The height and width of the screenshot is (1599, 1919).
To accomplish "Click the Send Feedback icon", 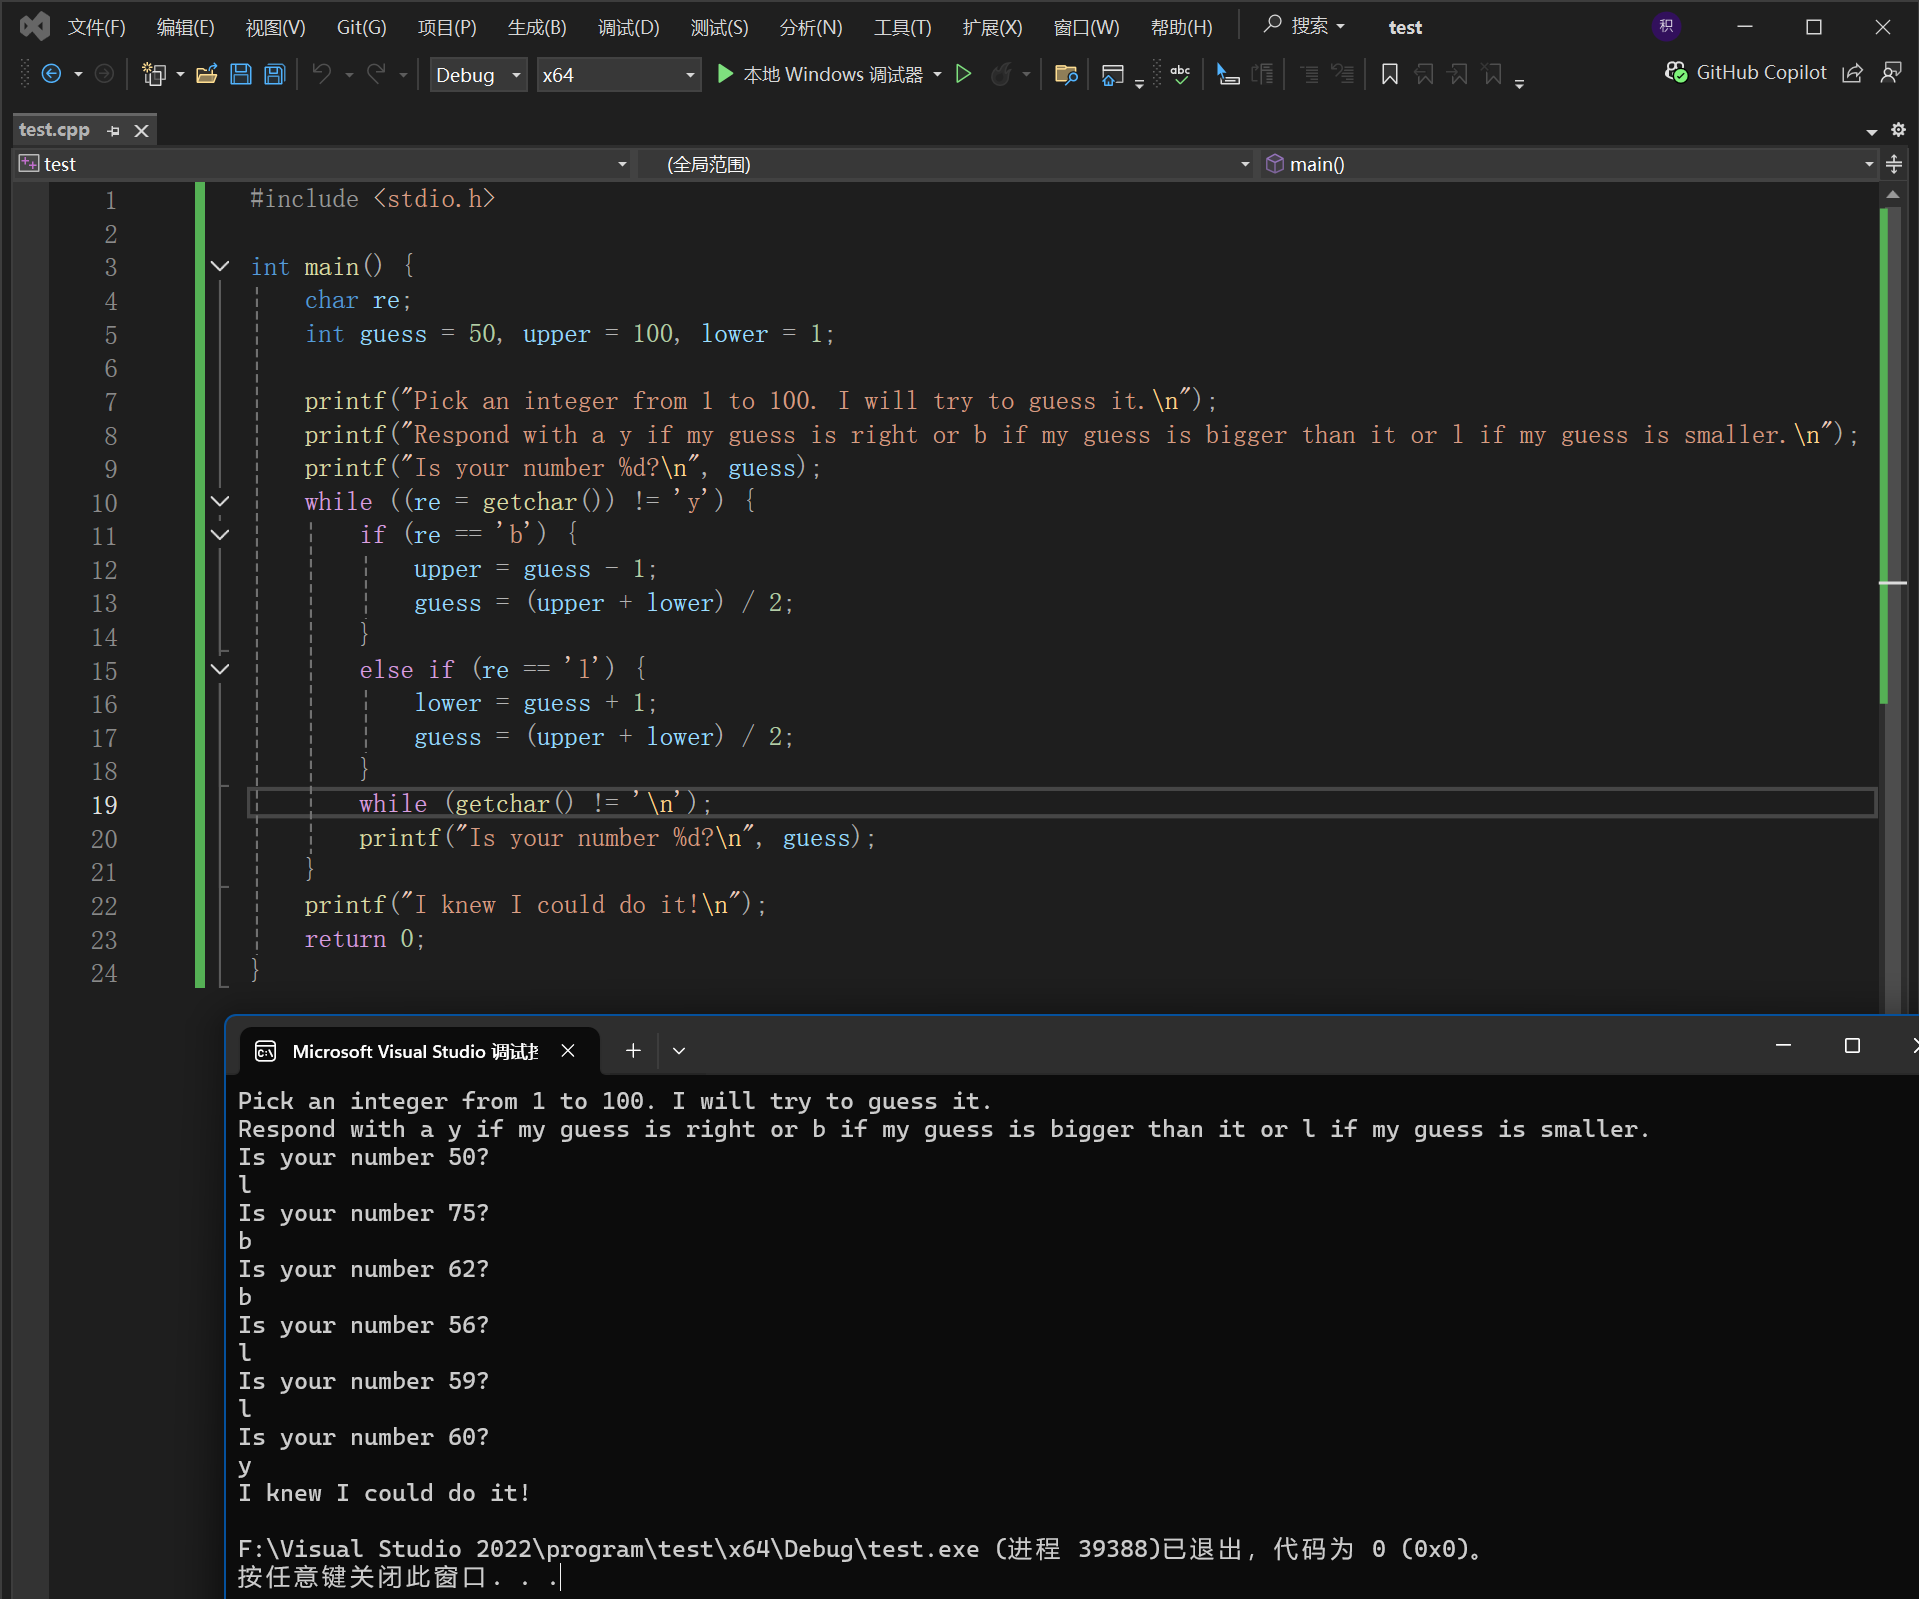I will tap(1890, 73).
